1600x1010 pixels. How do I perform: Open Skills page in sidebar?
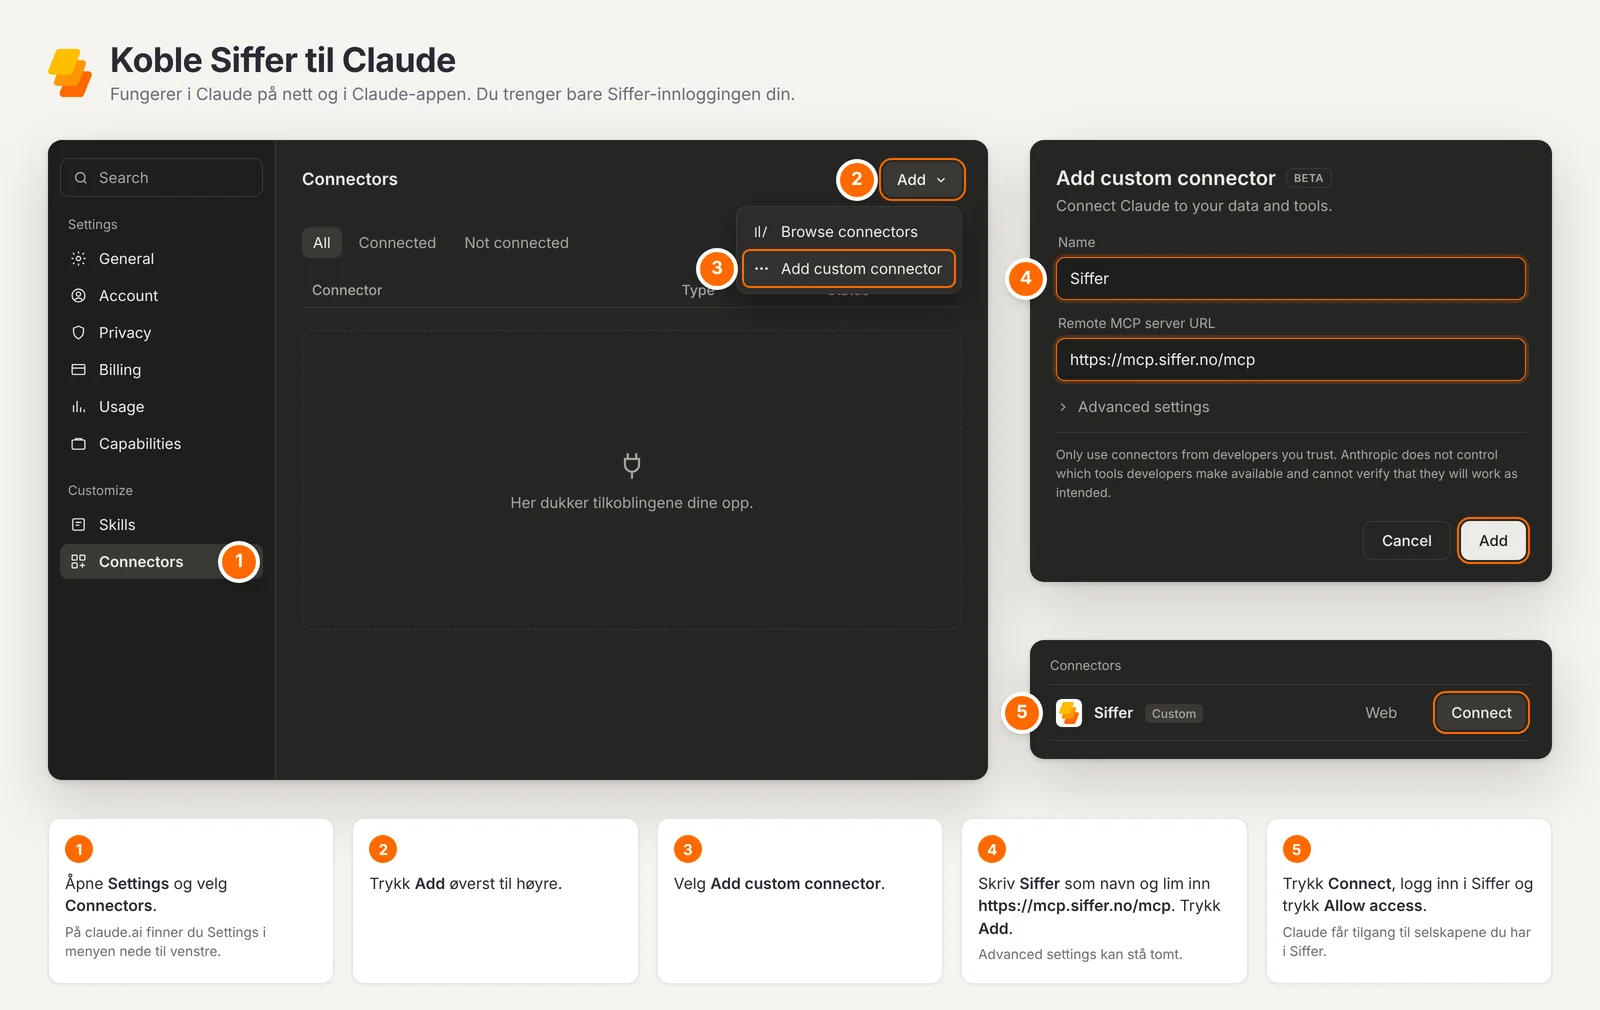160,525
